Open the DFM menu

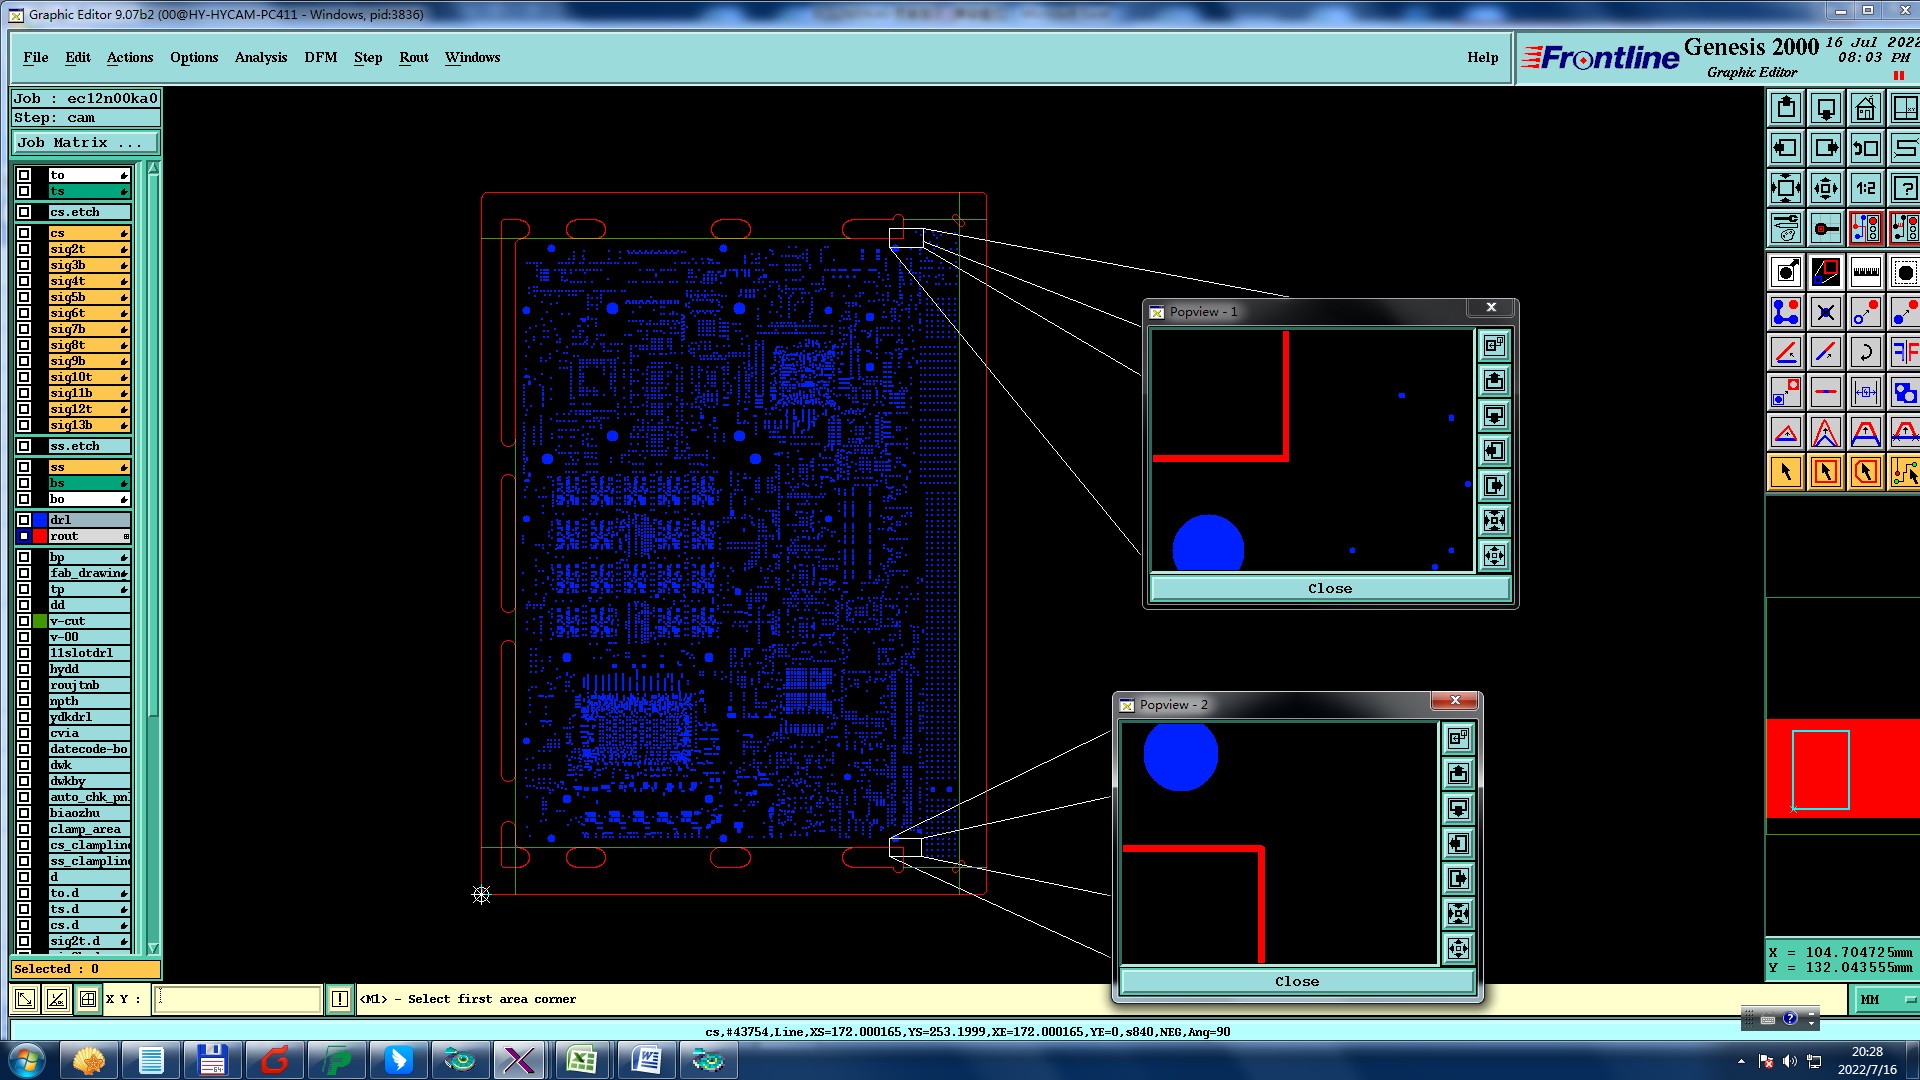pyautogui.click(x=320, y=57)
